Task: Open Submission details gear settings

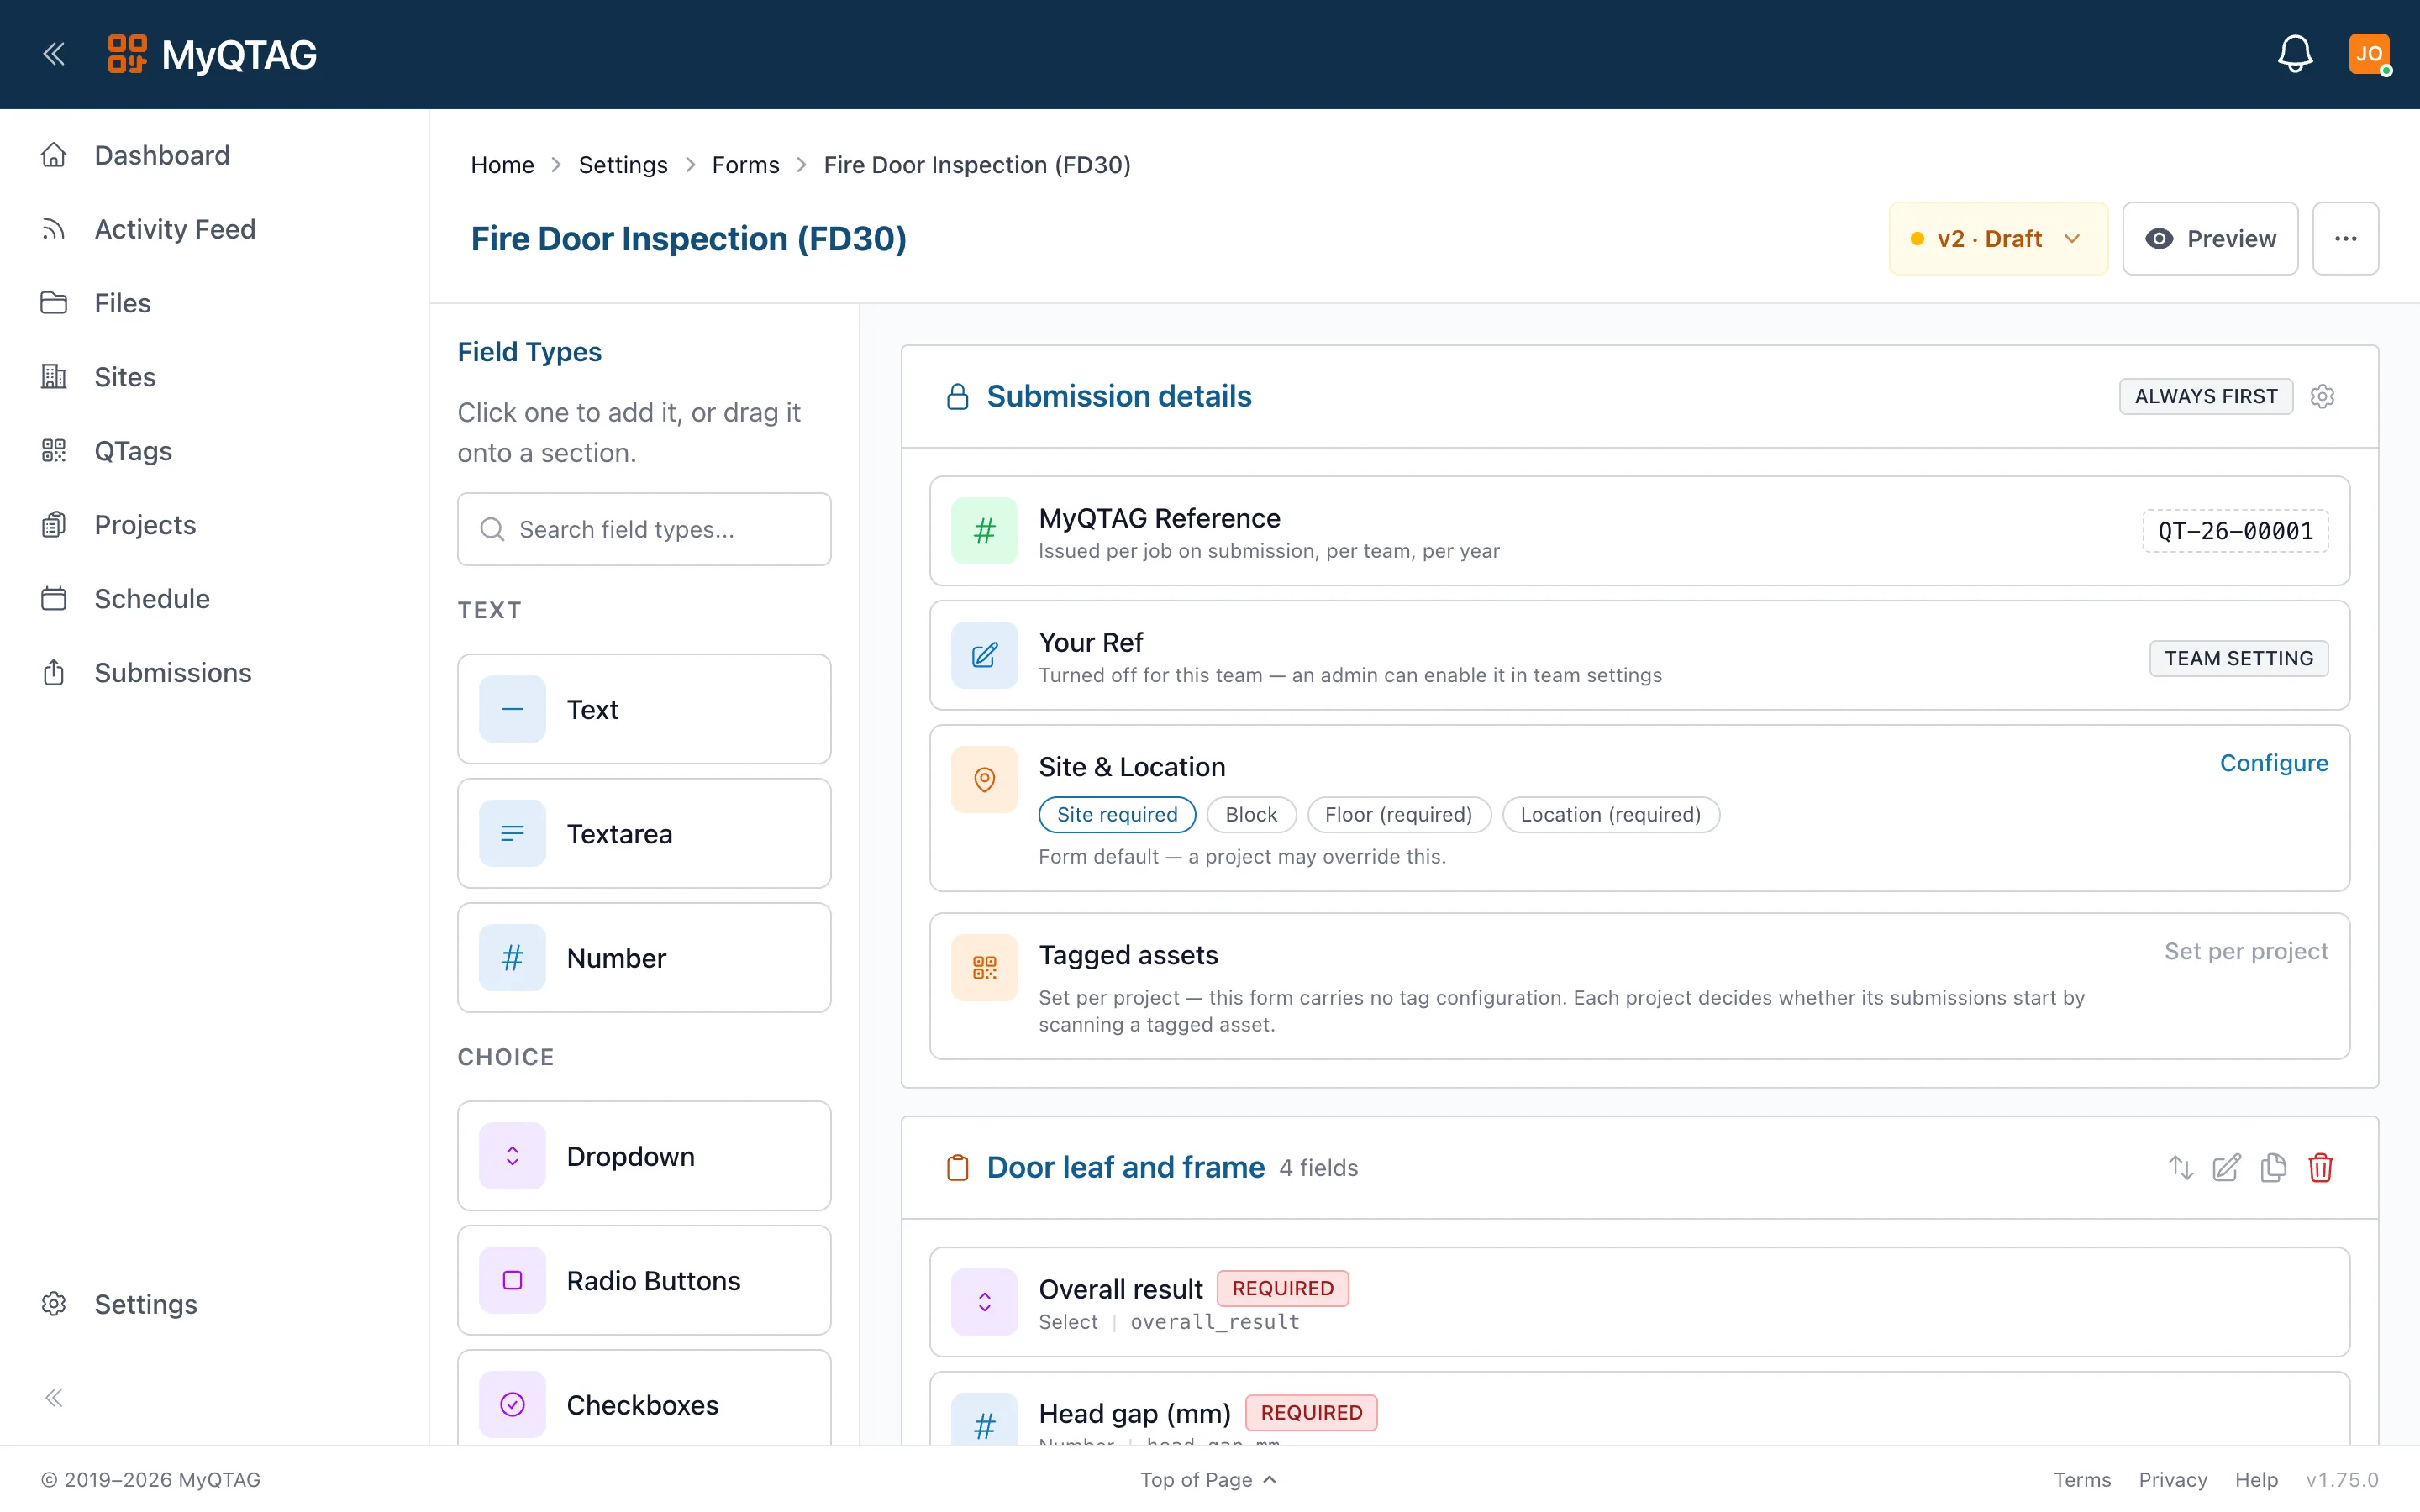Action: click(2322, 397)
